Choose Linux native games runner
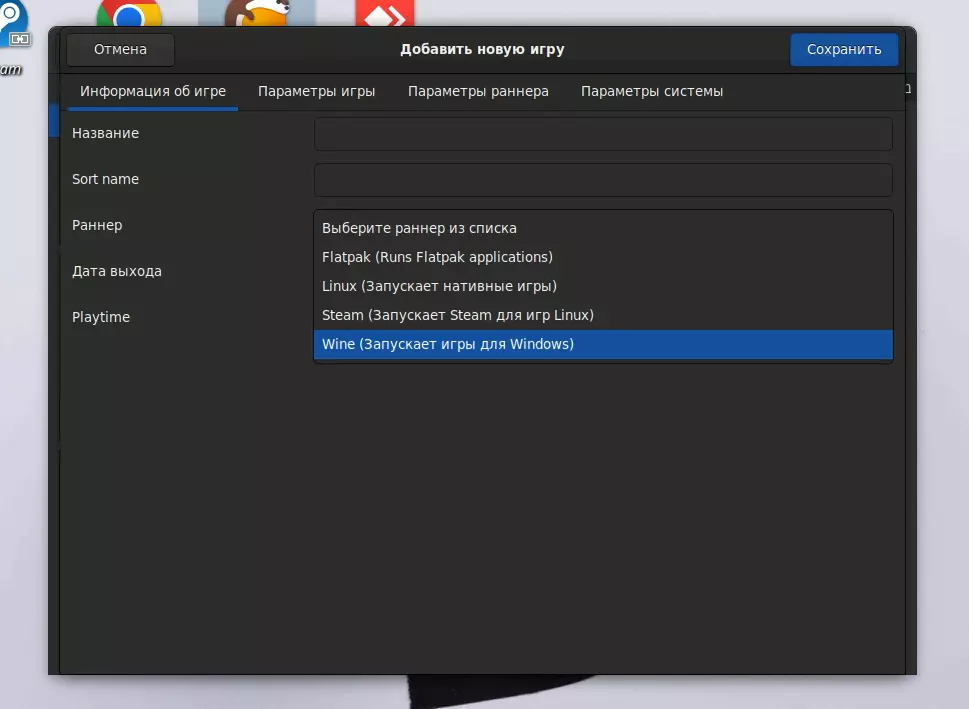Screen dimensions: 969x709 click(x=603, y=286)
